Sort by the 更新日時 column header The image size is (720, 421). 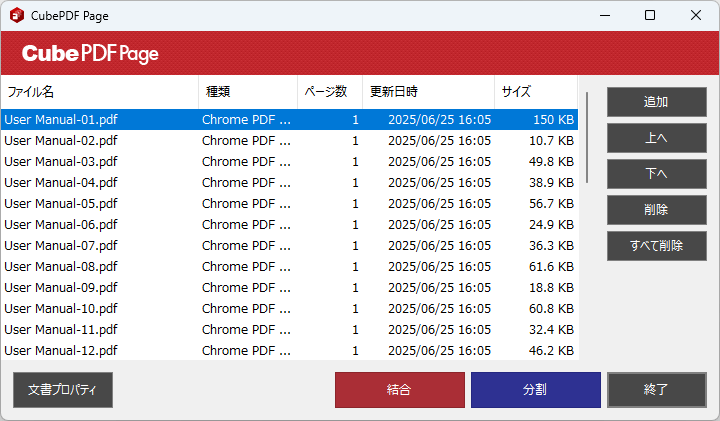[x=428, y=92]
